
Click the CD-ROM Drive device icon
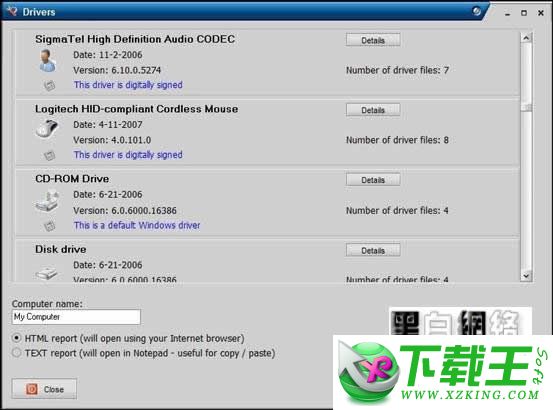[47, 201]
